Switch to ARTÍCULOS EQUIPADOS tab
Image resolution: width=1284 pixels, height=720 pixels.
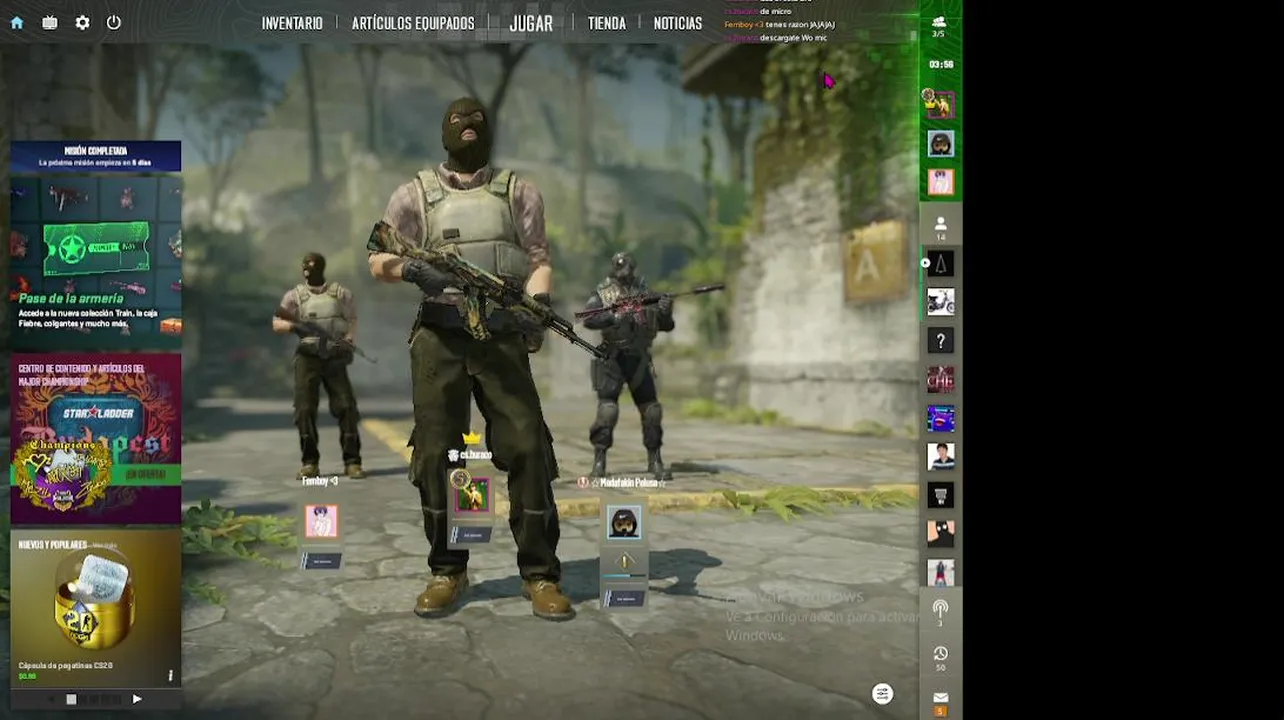[x=413, y=23]
